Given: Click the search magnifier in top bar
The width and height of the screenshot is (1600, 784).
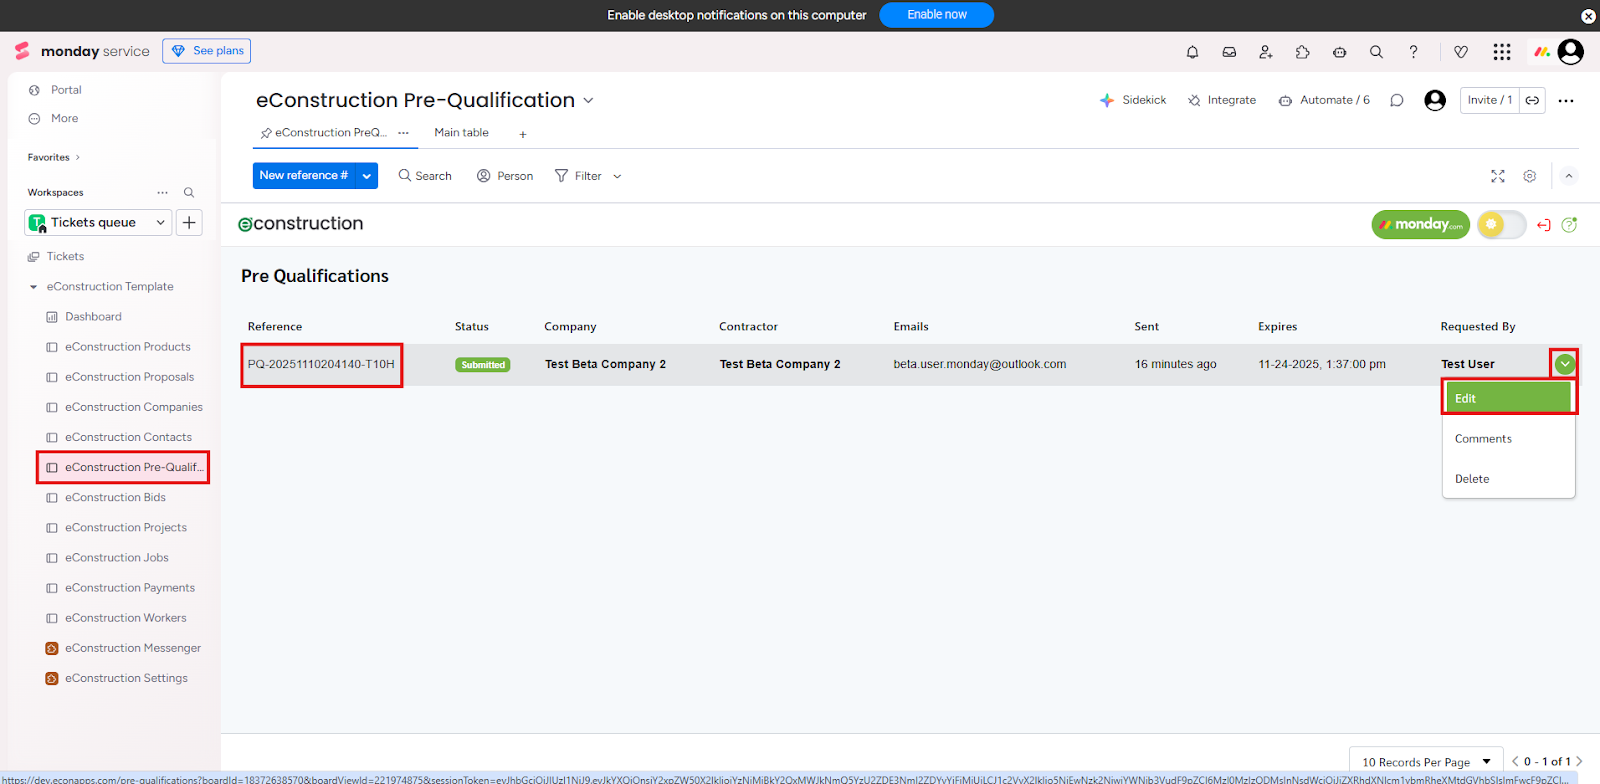Looking at the screenshot, I should [x=1376, y=52].
